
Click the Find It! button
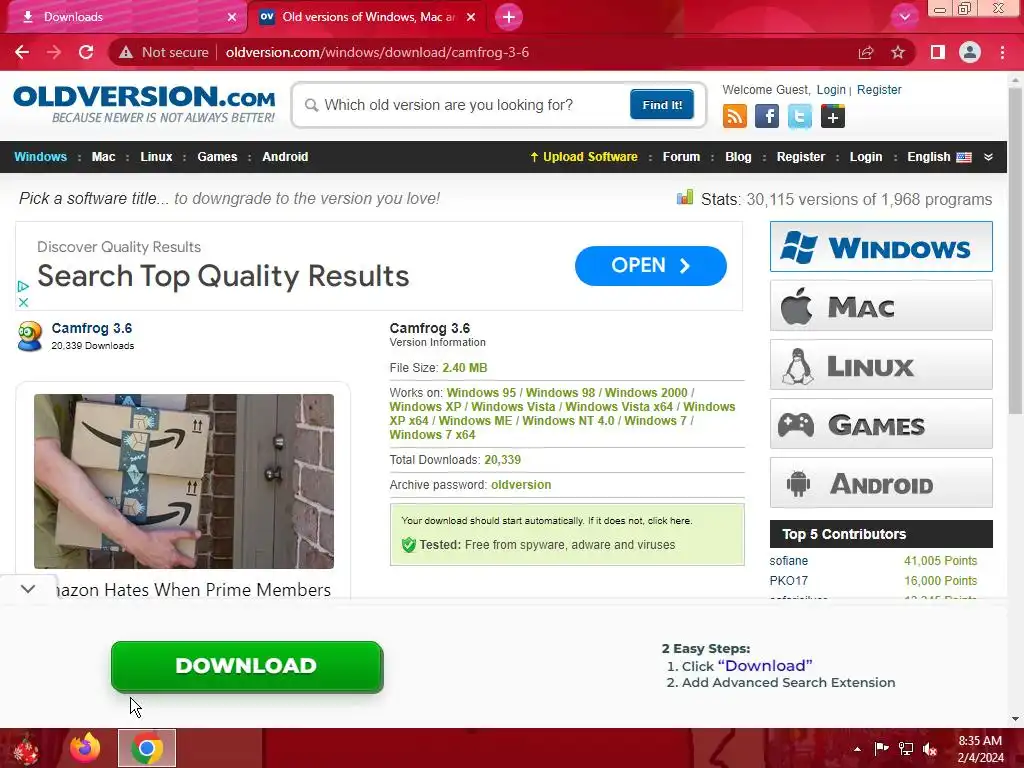[x=662, y=104]
